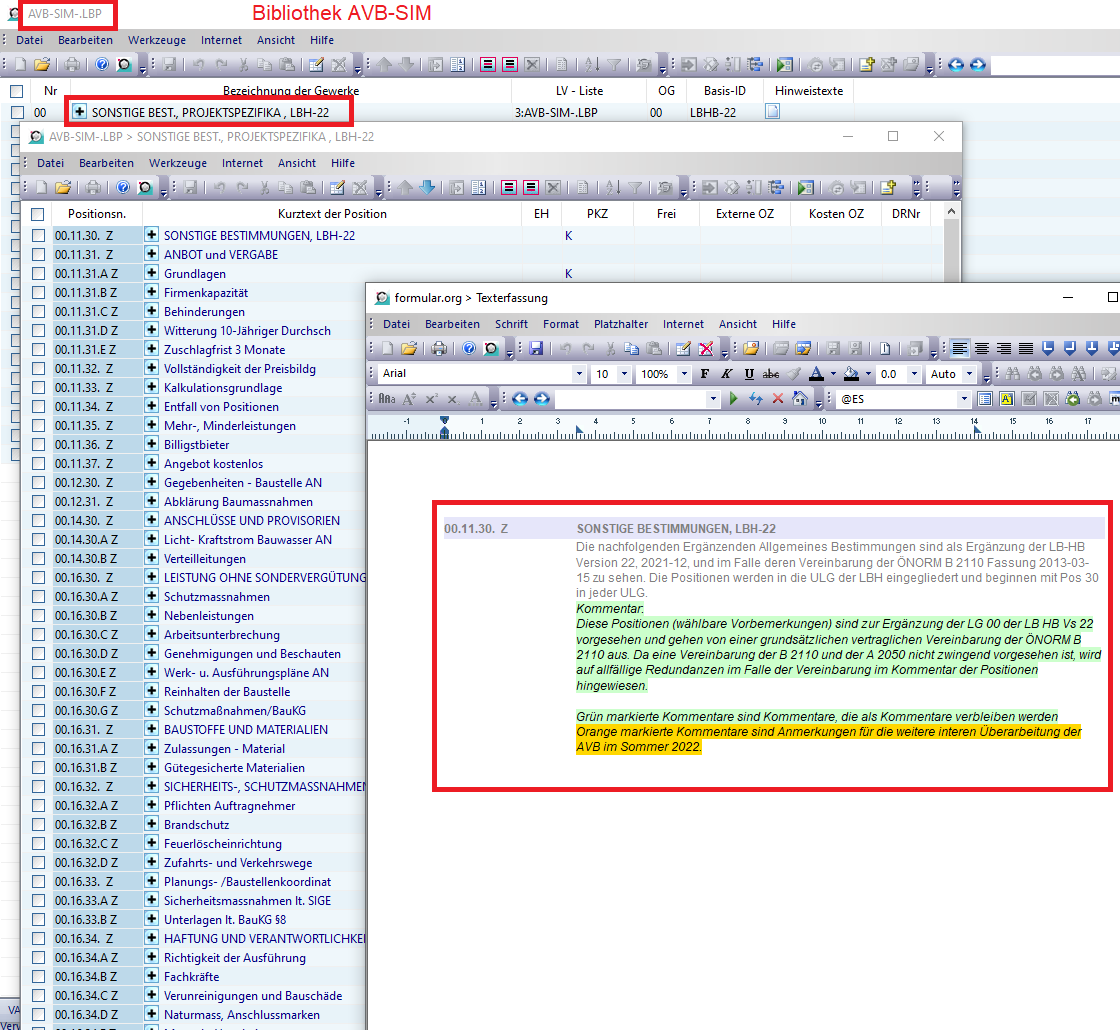Viewport: 1120px width, 1030px height.
Task: Open Werkzeuge menu in main window
Action: click(x=156, y=40)
